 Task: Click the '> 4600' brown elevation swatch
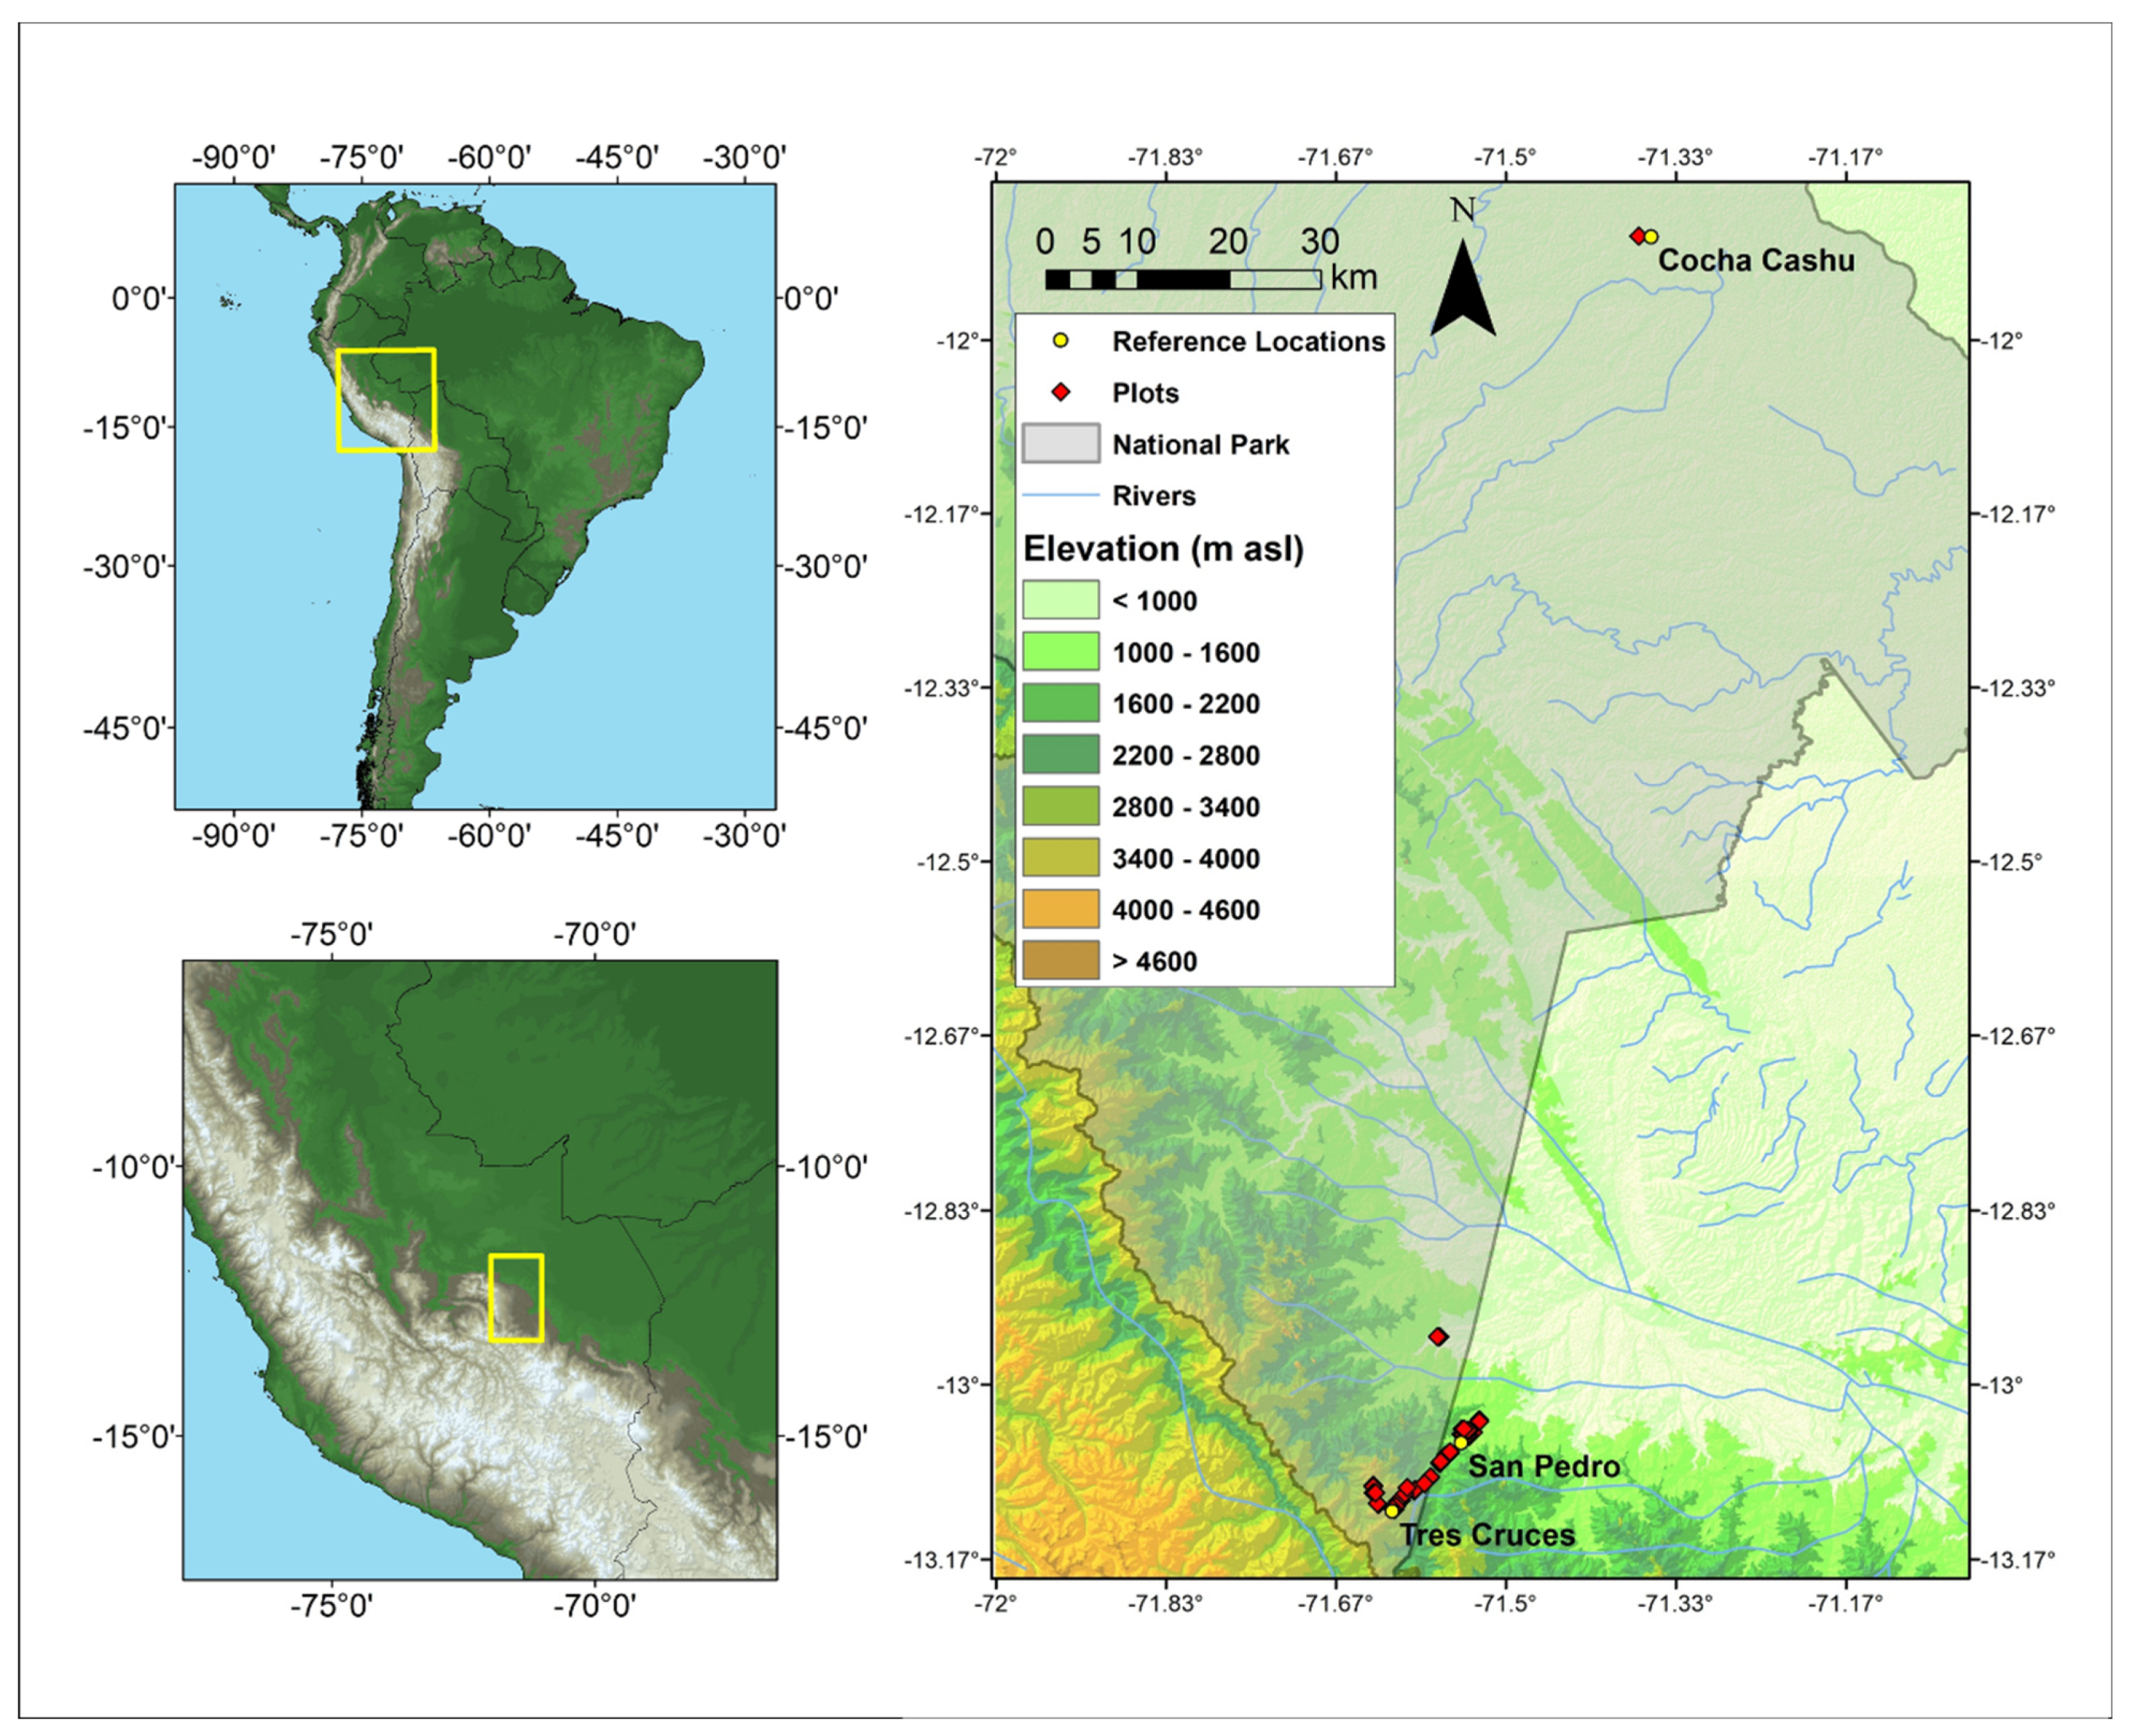click(x=1060, y=960)
